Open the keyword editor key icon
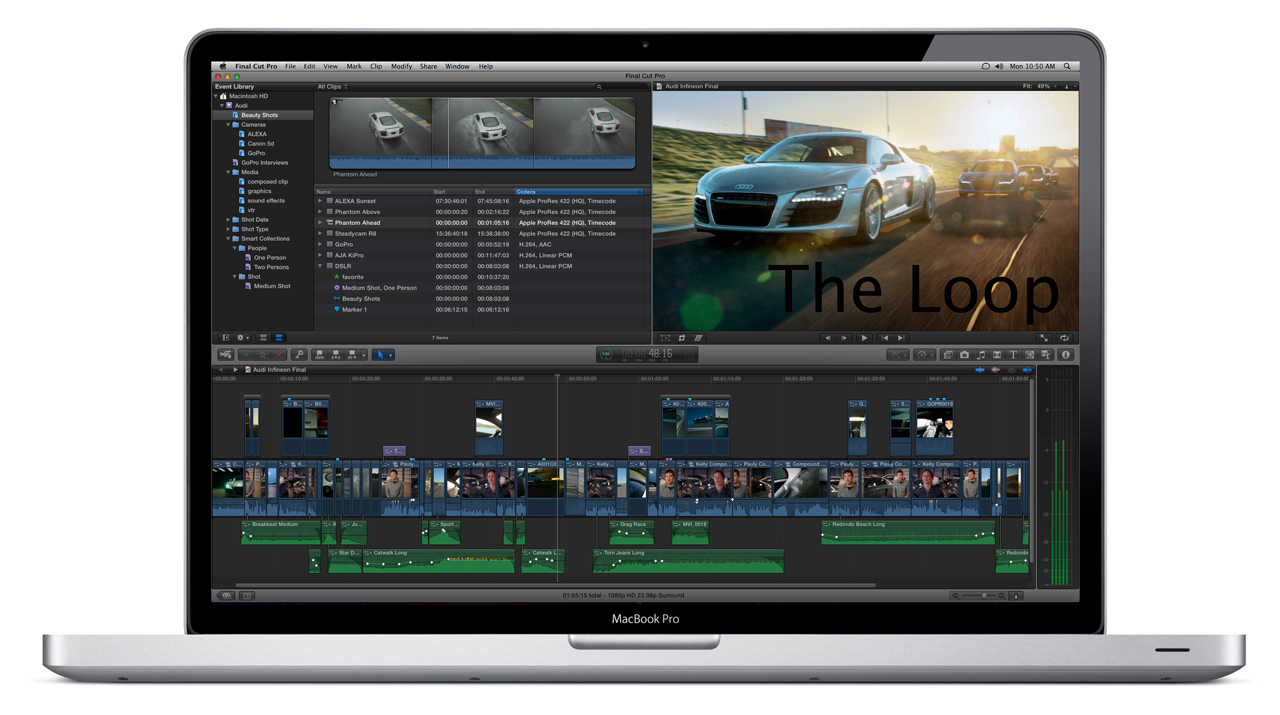This screenshot has height=715, width=1280. coord(299,355)
